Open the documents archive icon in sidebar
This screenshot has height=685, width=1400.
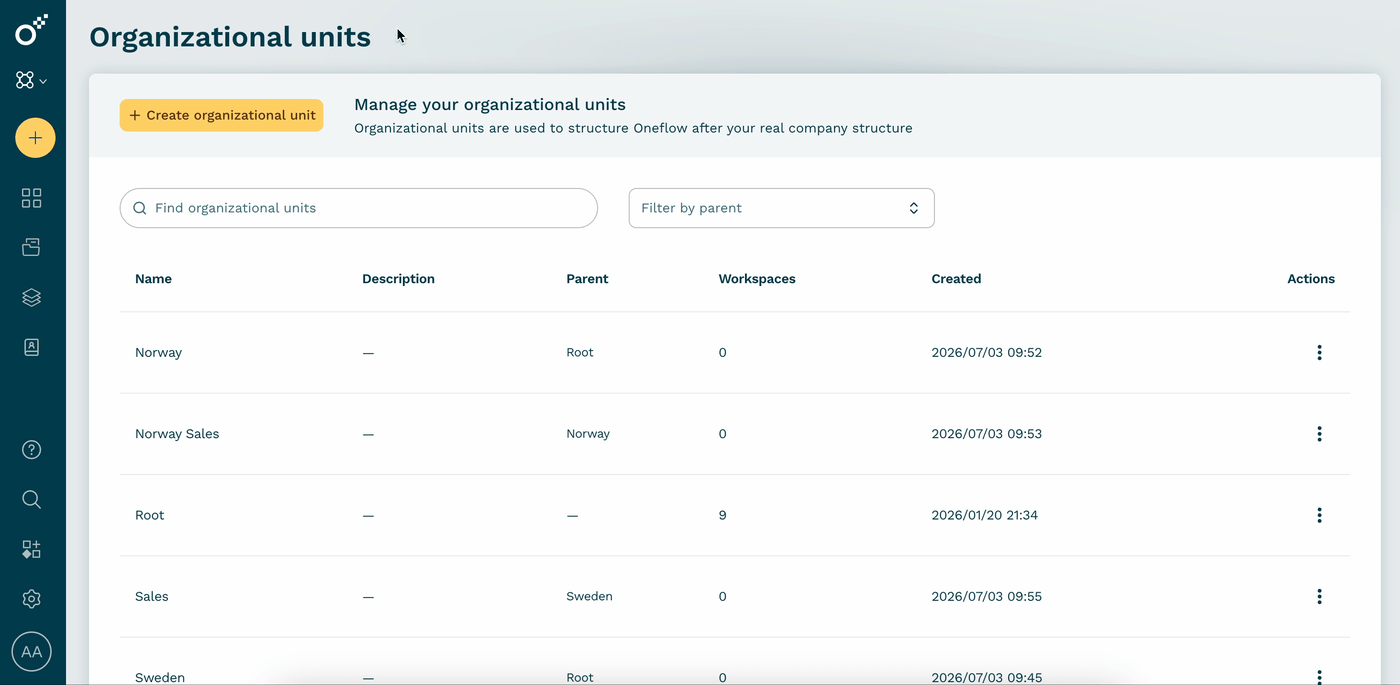(32, 247)
